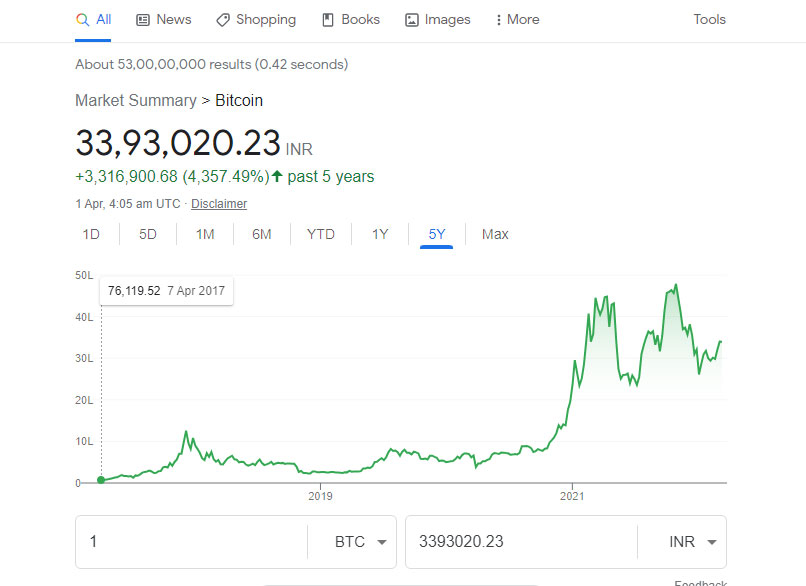Open the Tools options menu
This screenshot has height=586, width=806.
coord(709,20)
